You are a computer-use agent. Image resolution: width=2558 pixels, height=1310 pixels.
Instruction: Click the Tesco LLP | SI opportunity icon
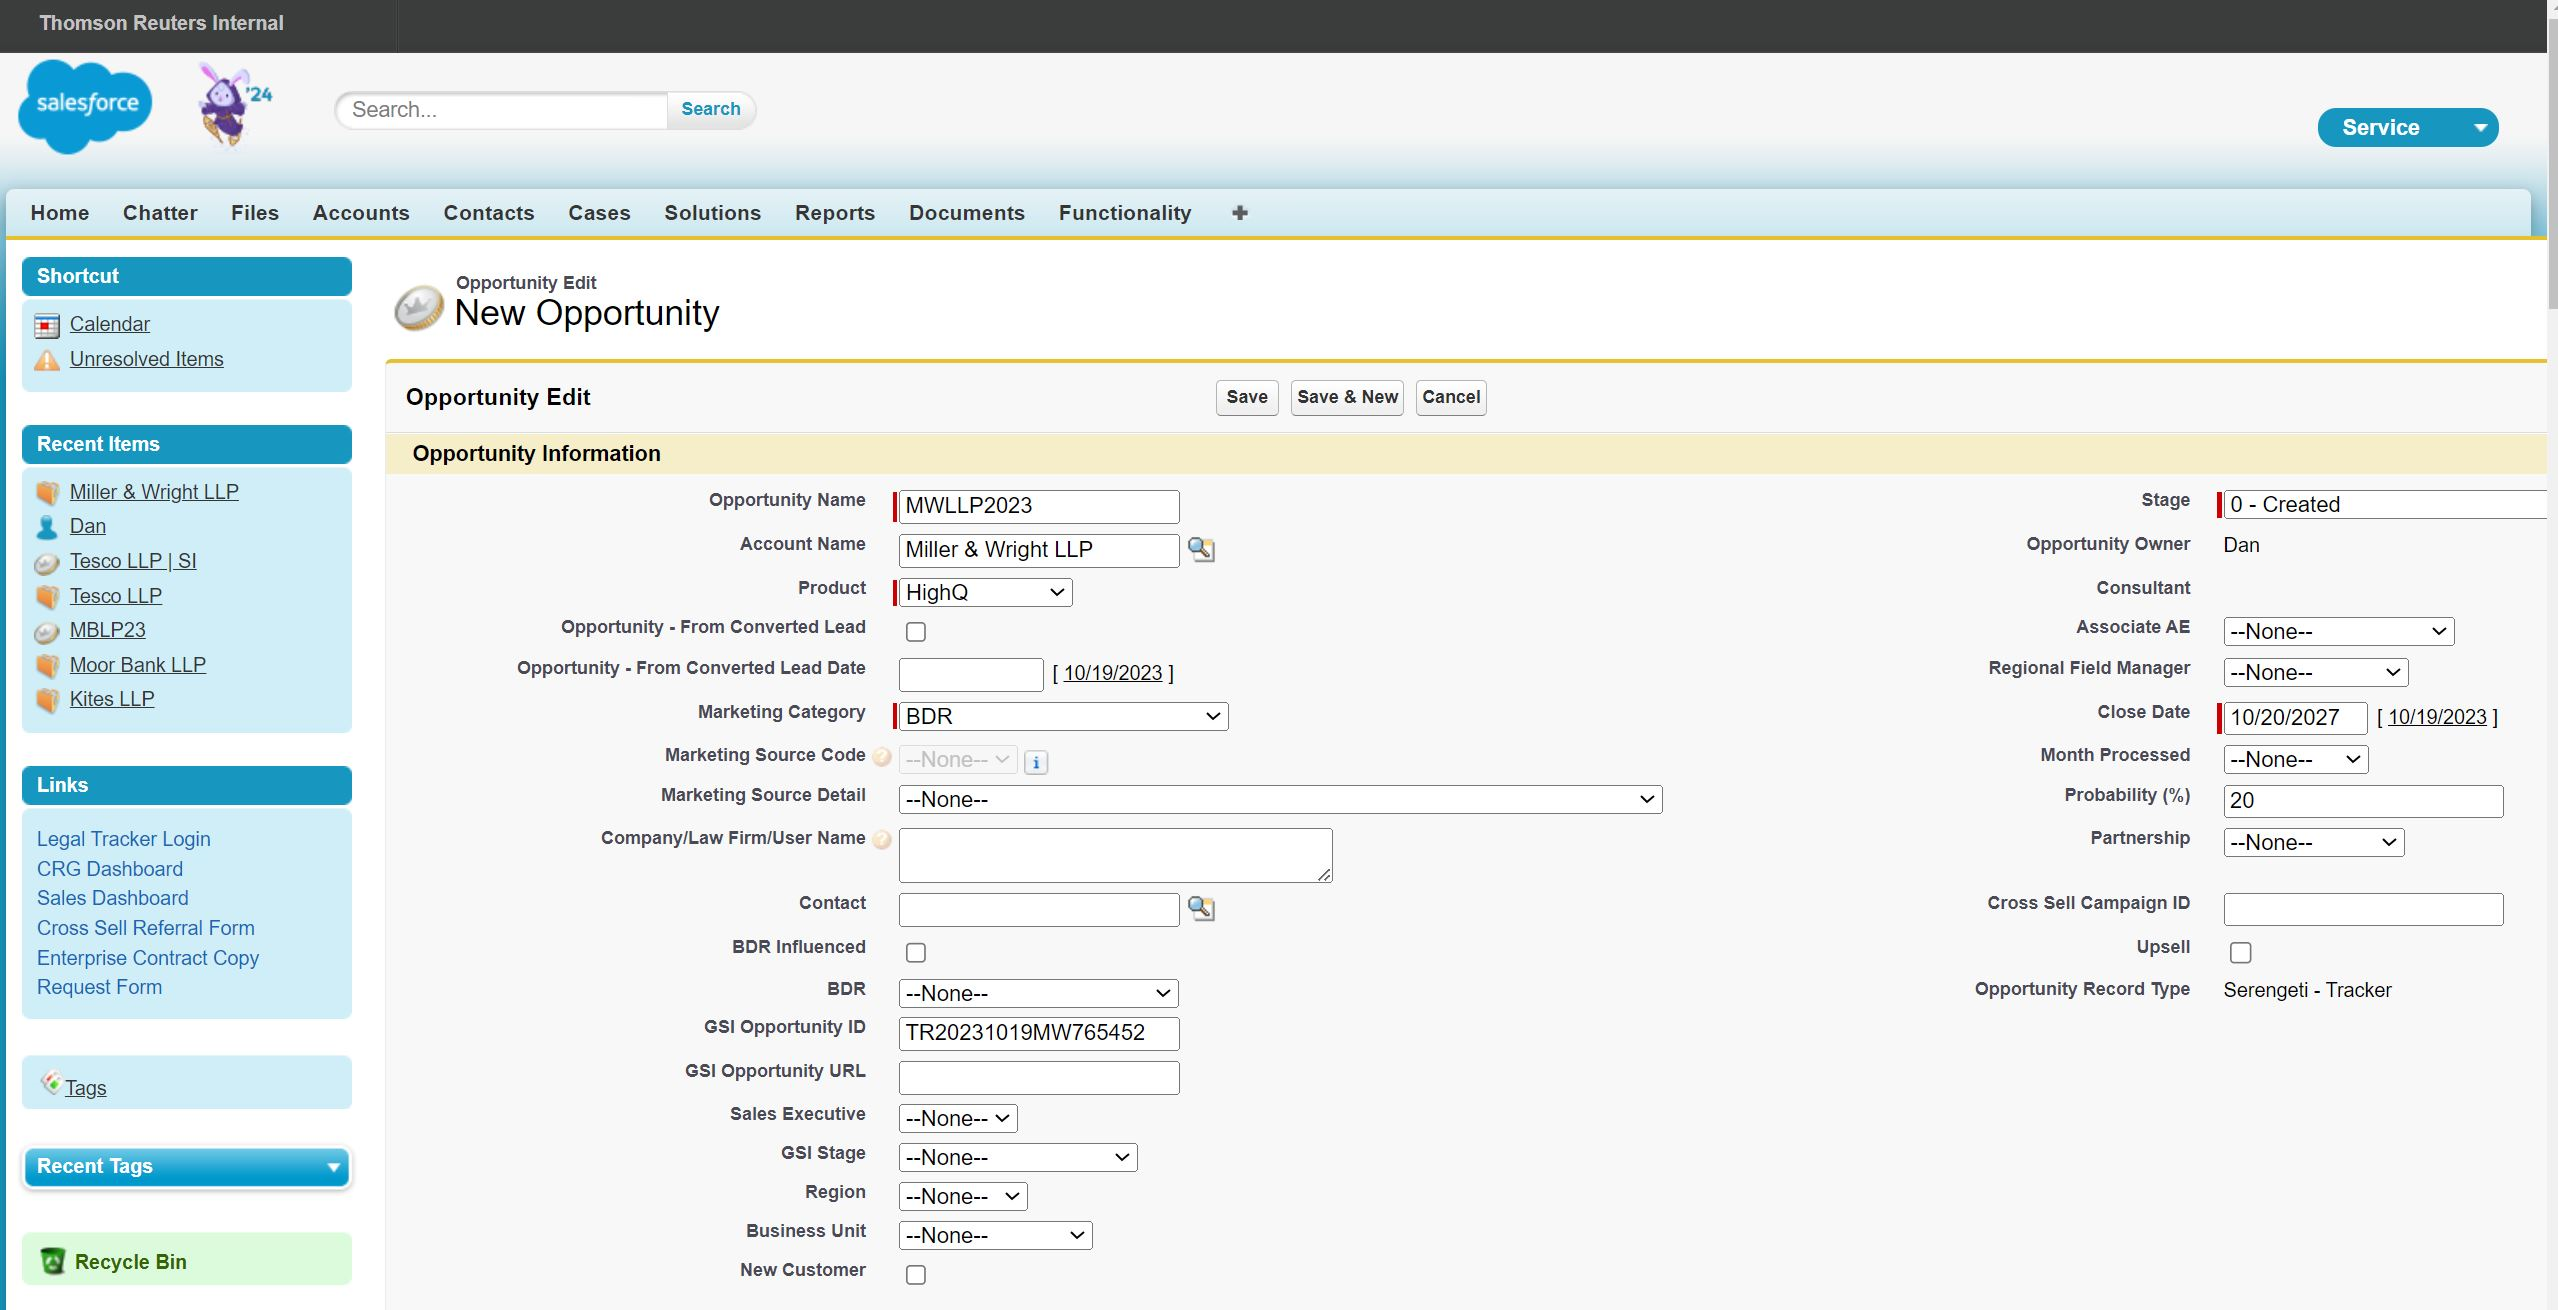point(47,563)
